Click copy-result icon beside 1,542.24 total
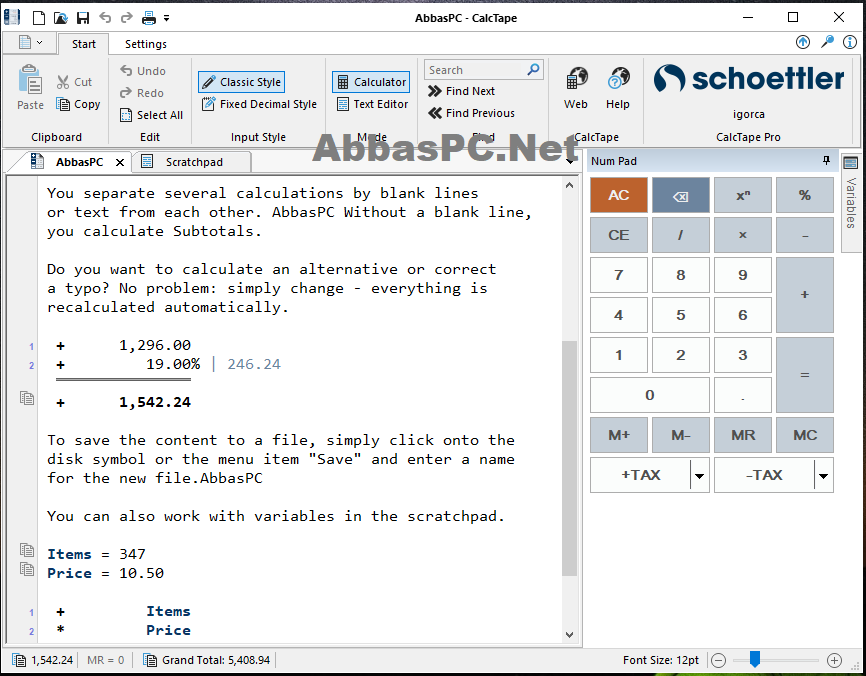 (27, 398)
